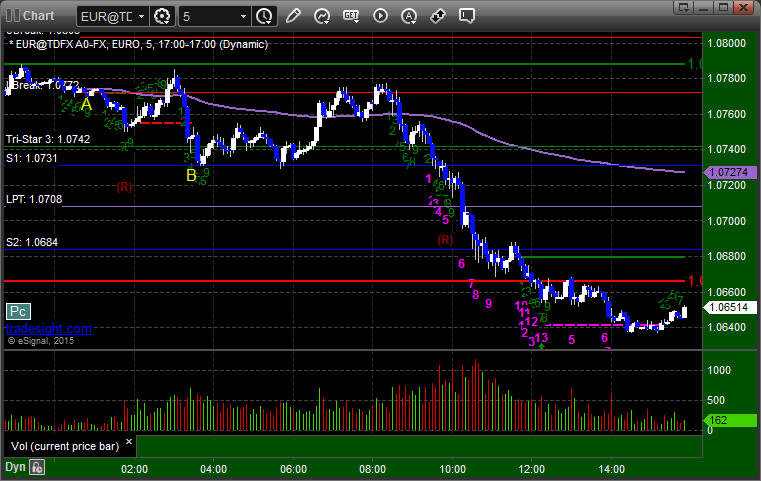Open the window pop-out options button
The height and width of the screenshot is (481, 761).
(x=684, y=7)
